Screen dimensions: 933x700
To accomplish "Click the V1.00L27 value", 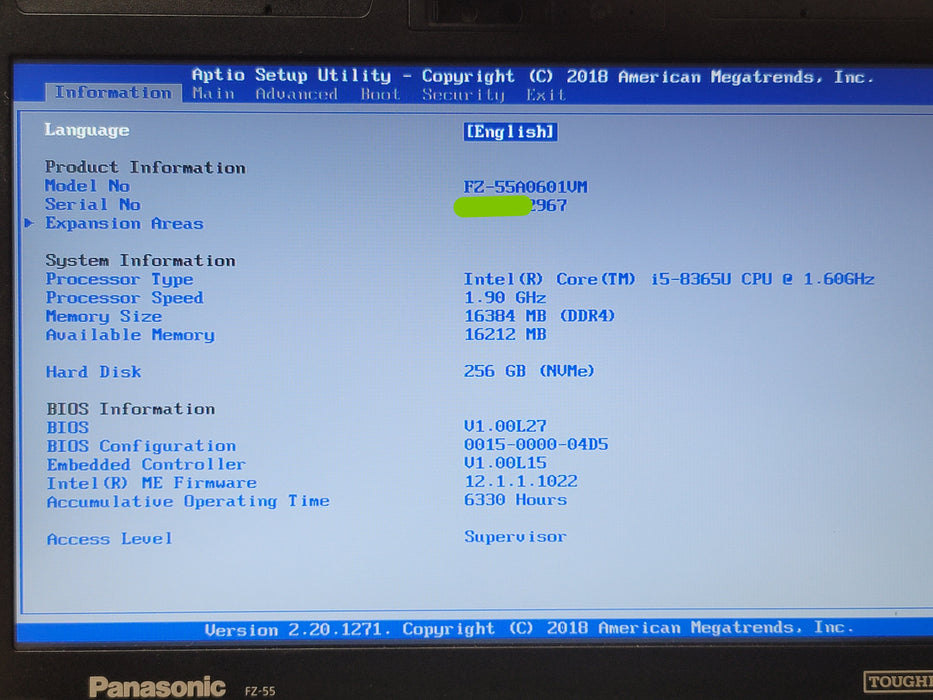I will point(505,426).
